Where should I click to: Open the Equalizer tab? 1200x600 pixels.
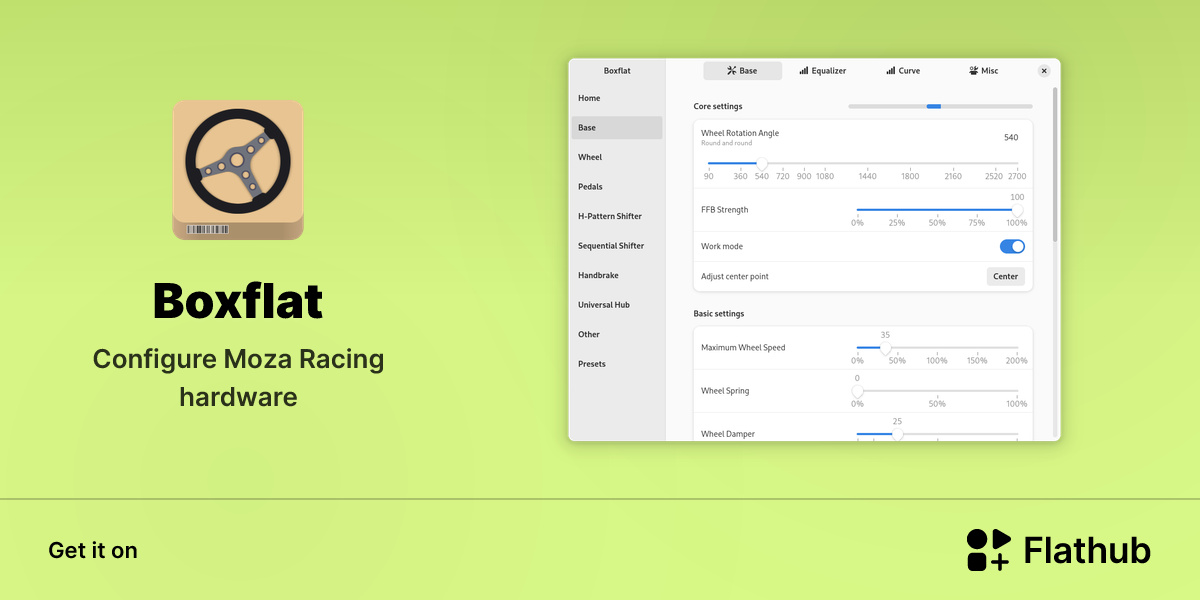(x=823, y=71)
